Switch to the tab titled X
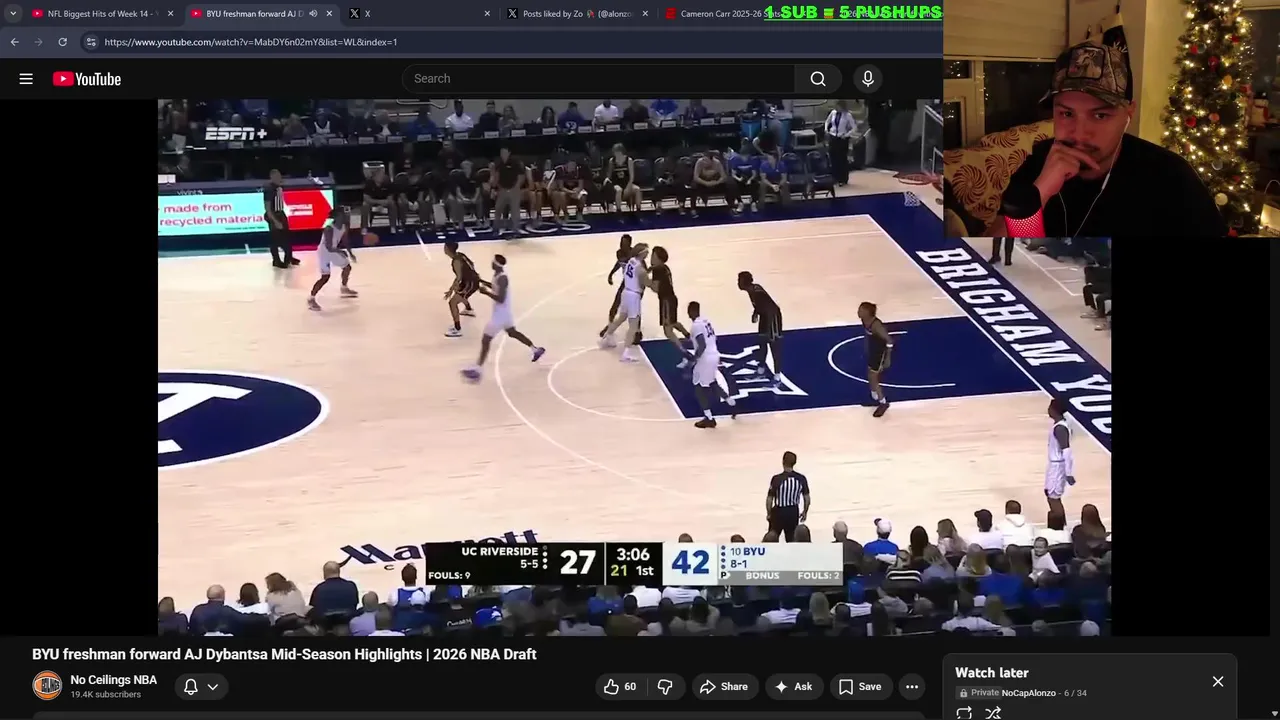This screenshot has width=1280, height=720. pyautogui.click(x=418, y=14)
